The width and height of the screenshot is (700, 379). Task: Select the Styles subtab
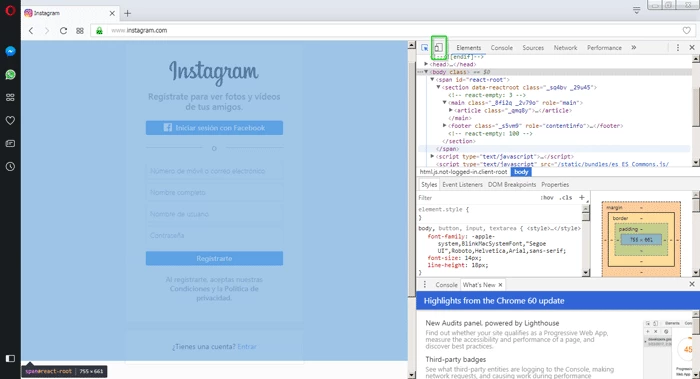pyautogui.click(x=429, y=184)
